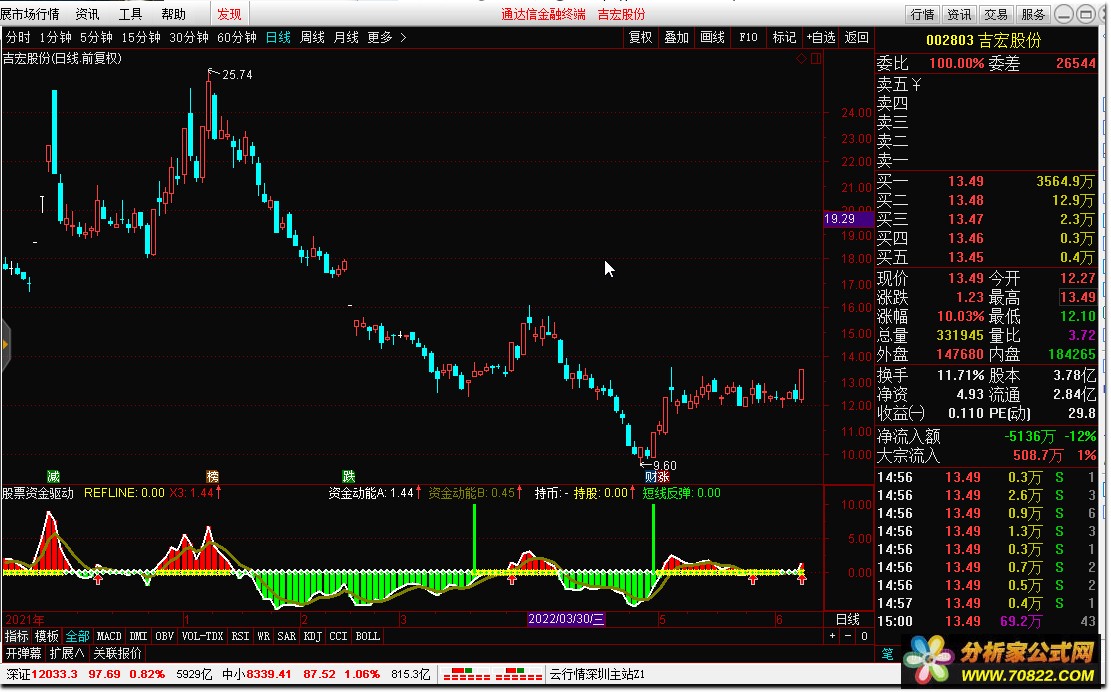
Task: Switch to the 分时 intraday view
Action: [x=18, y=38]
